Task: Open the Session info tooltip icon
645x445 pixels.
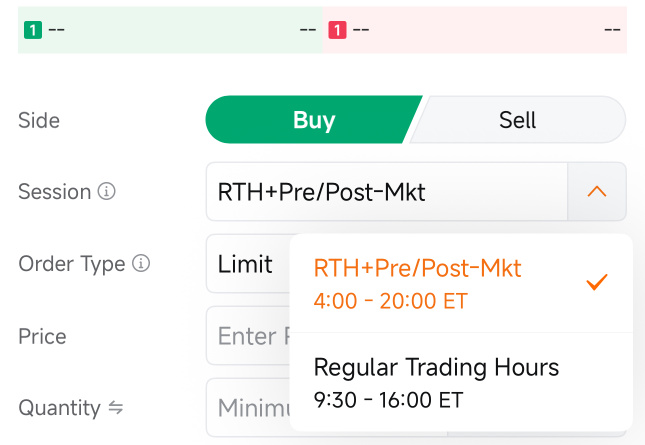Action: pos(107,191)
